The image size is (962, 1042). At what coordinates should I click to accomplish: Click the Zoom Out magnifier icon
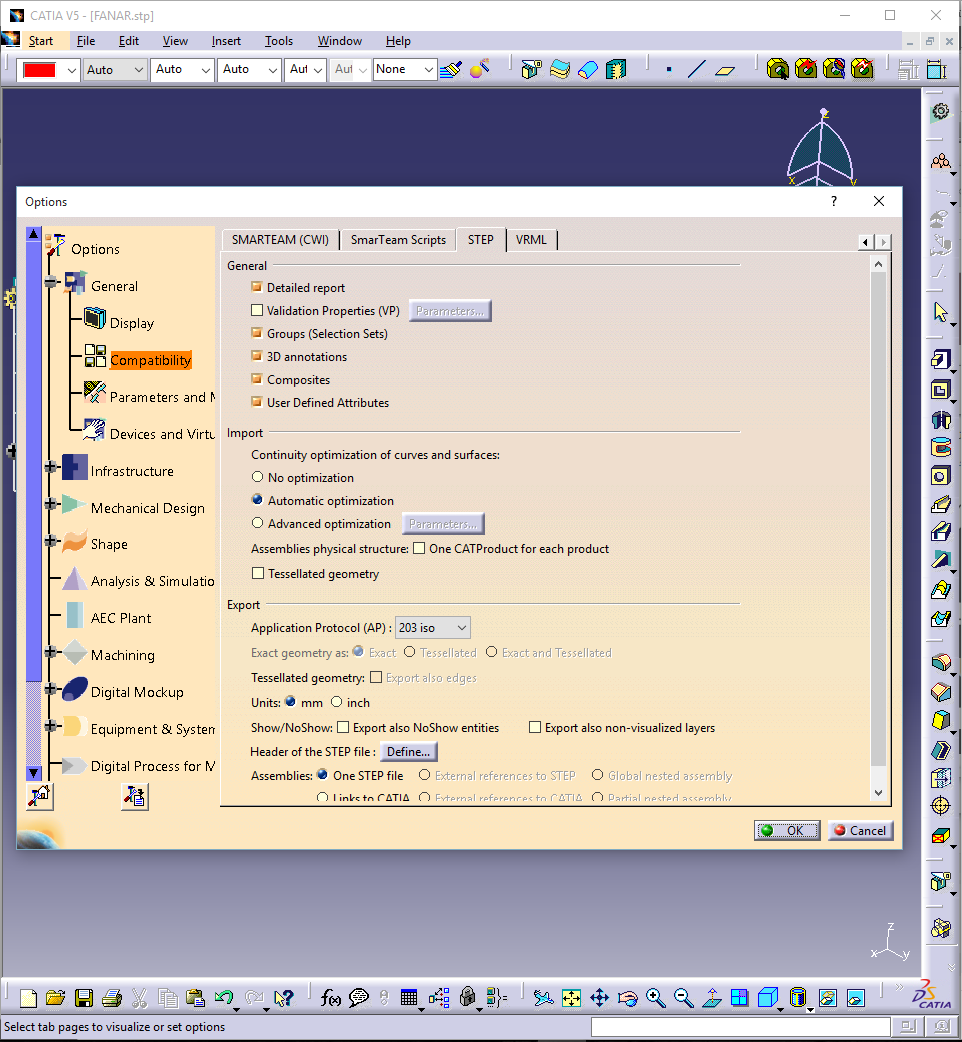(684, 997)
